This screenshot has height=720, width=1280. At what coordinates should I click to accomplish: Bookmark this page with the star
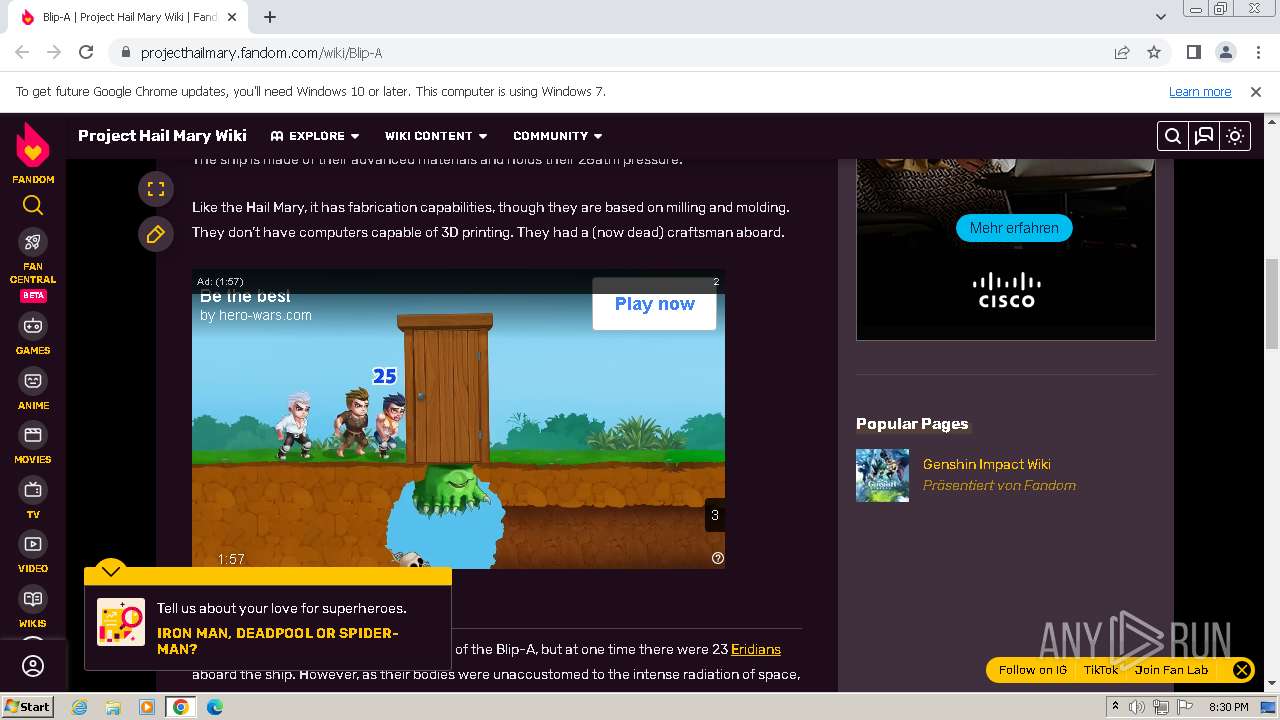tap(1154, 52)
